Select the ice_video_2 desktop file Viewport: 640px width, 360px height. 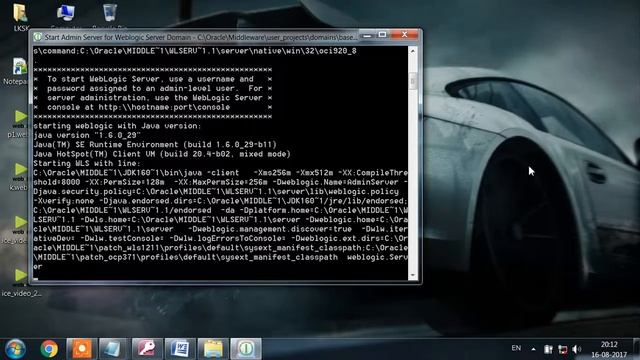(20, 282)
